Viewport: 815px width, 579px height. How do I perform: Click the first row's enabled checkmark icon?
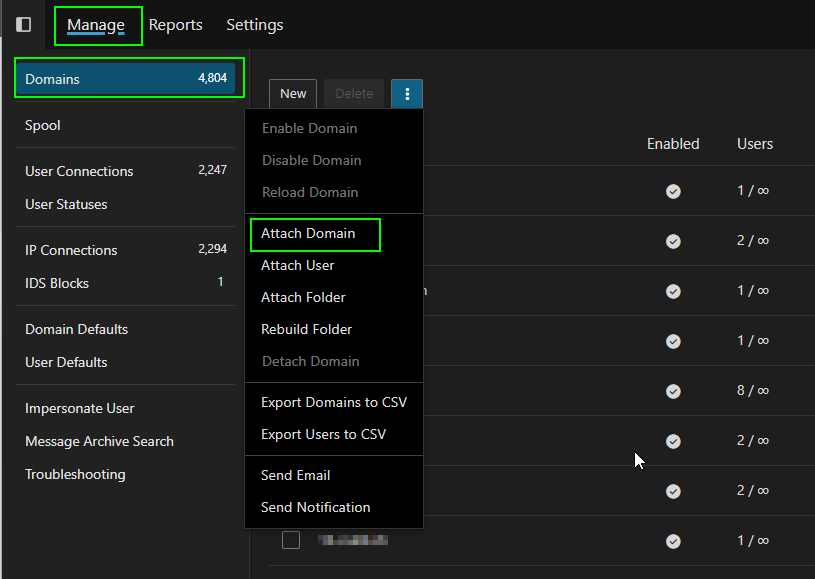pyautogui.click(x=673, y=191)
